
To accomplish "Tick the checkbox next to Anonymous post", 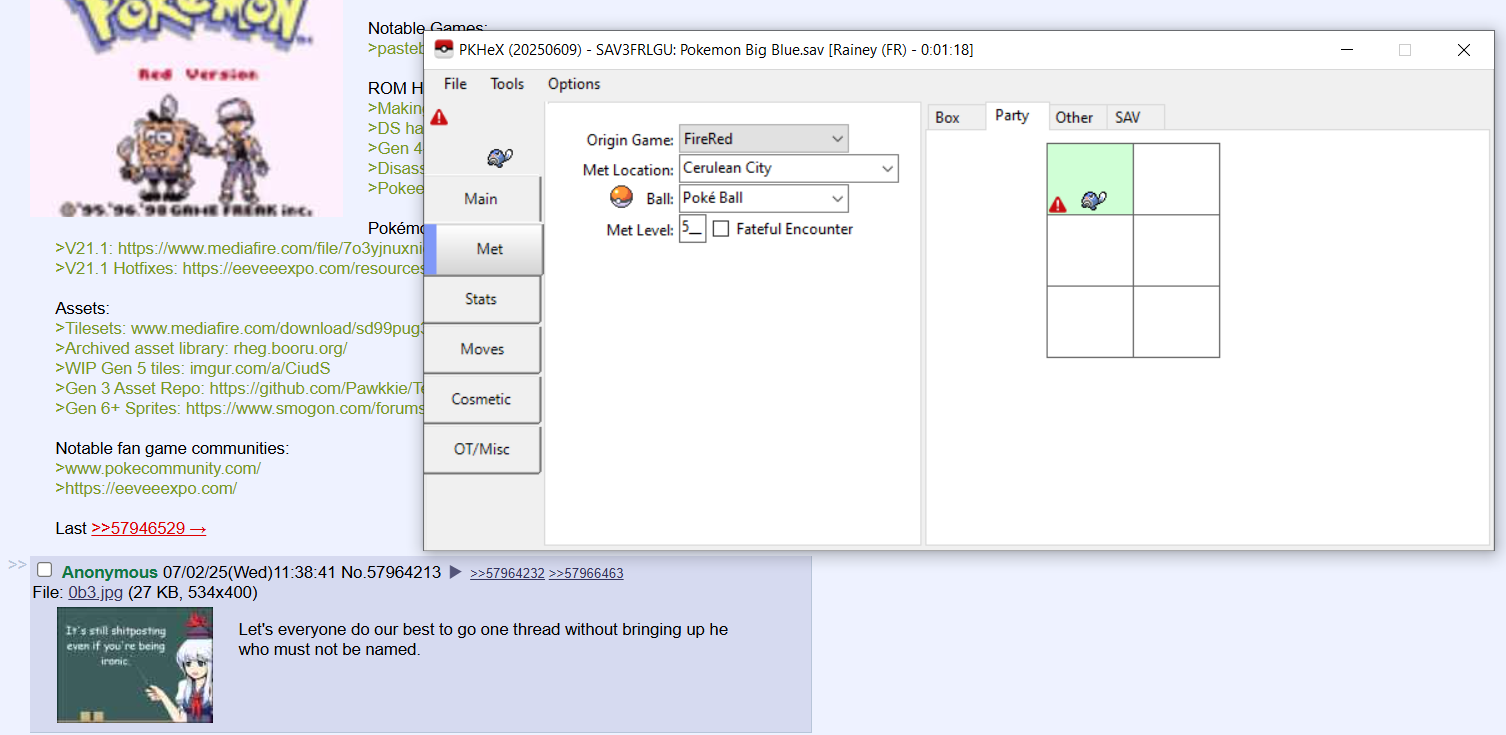I will [44, 570].
